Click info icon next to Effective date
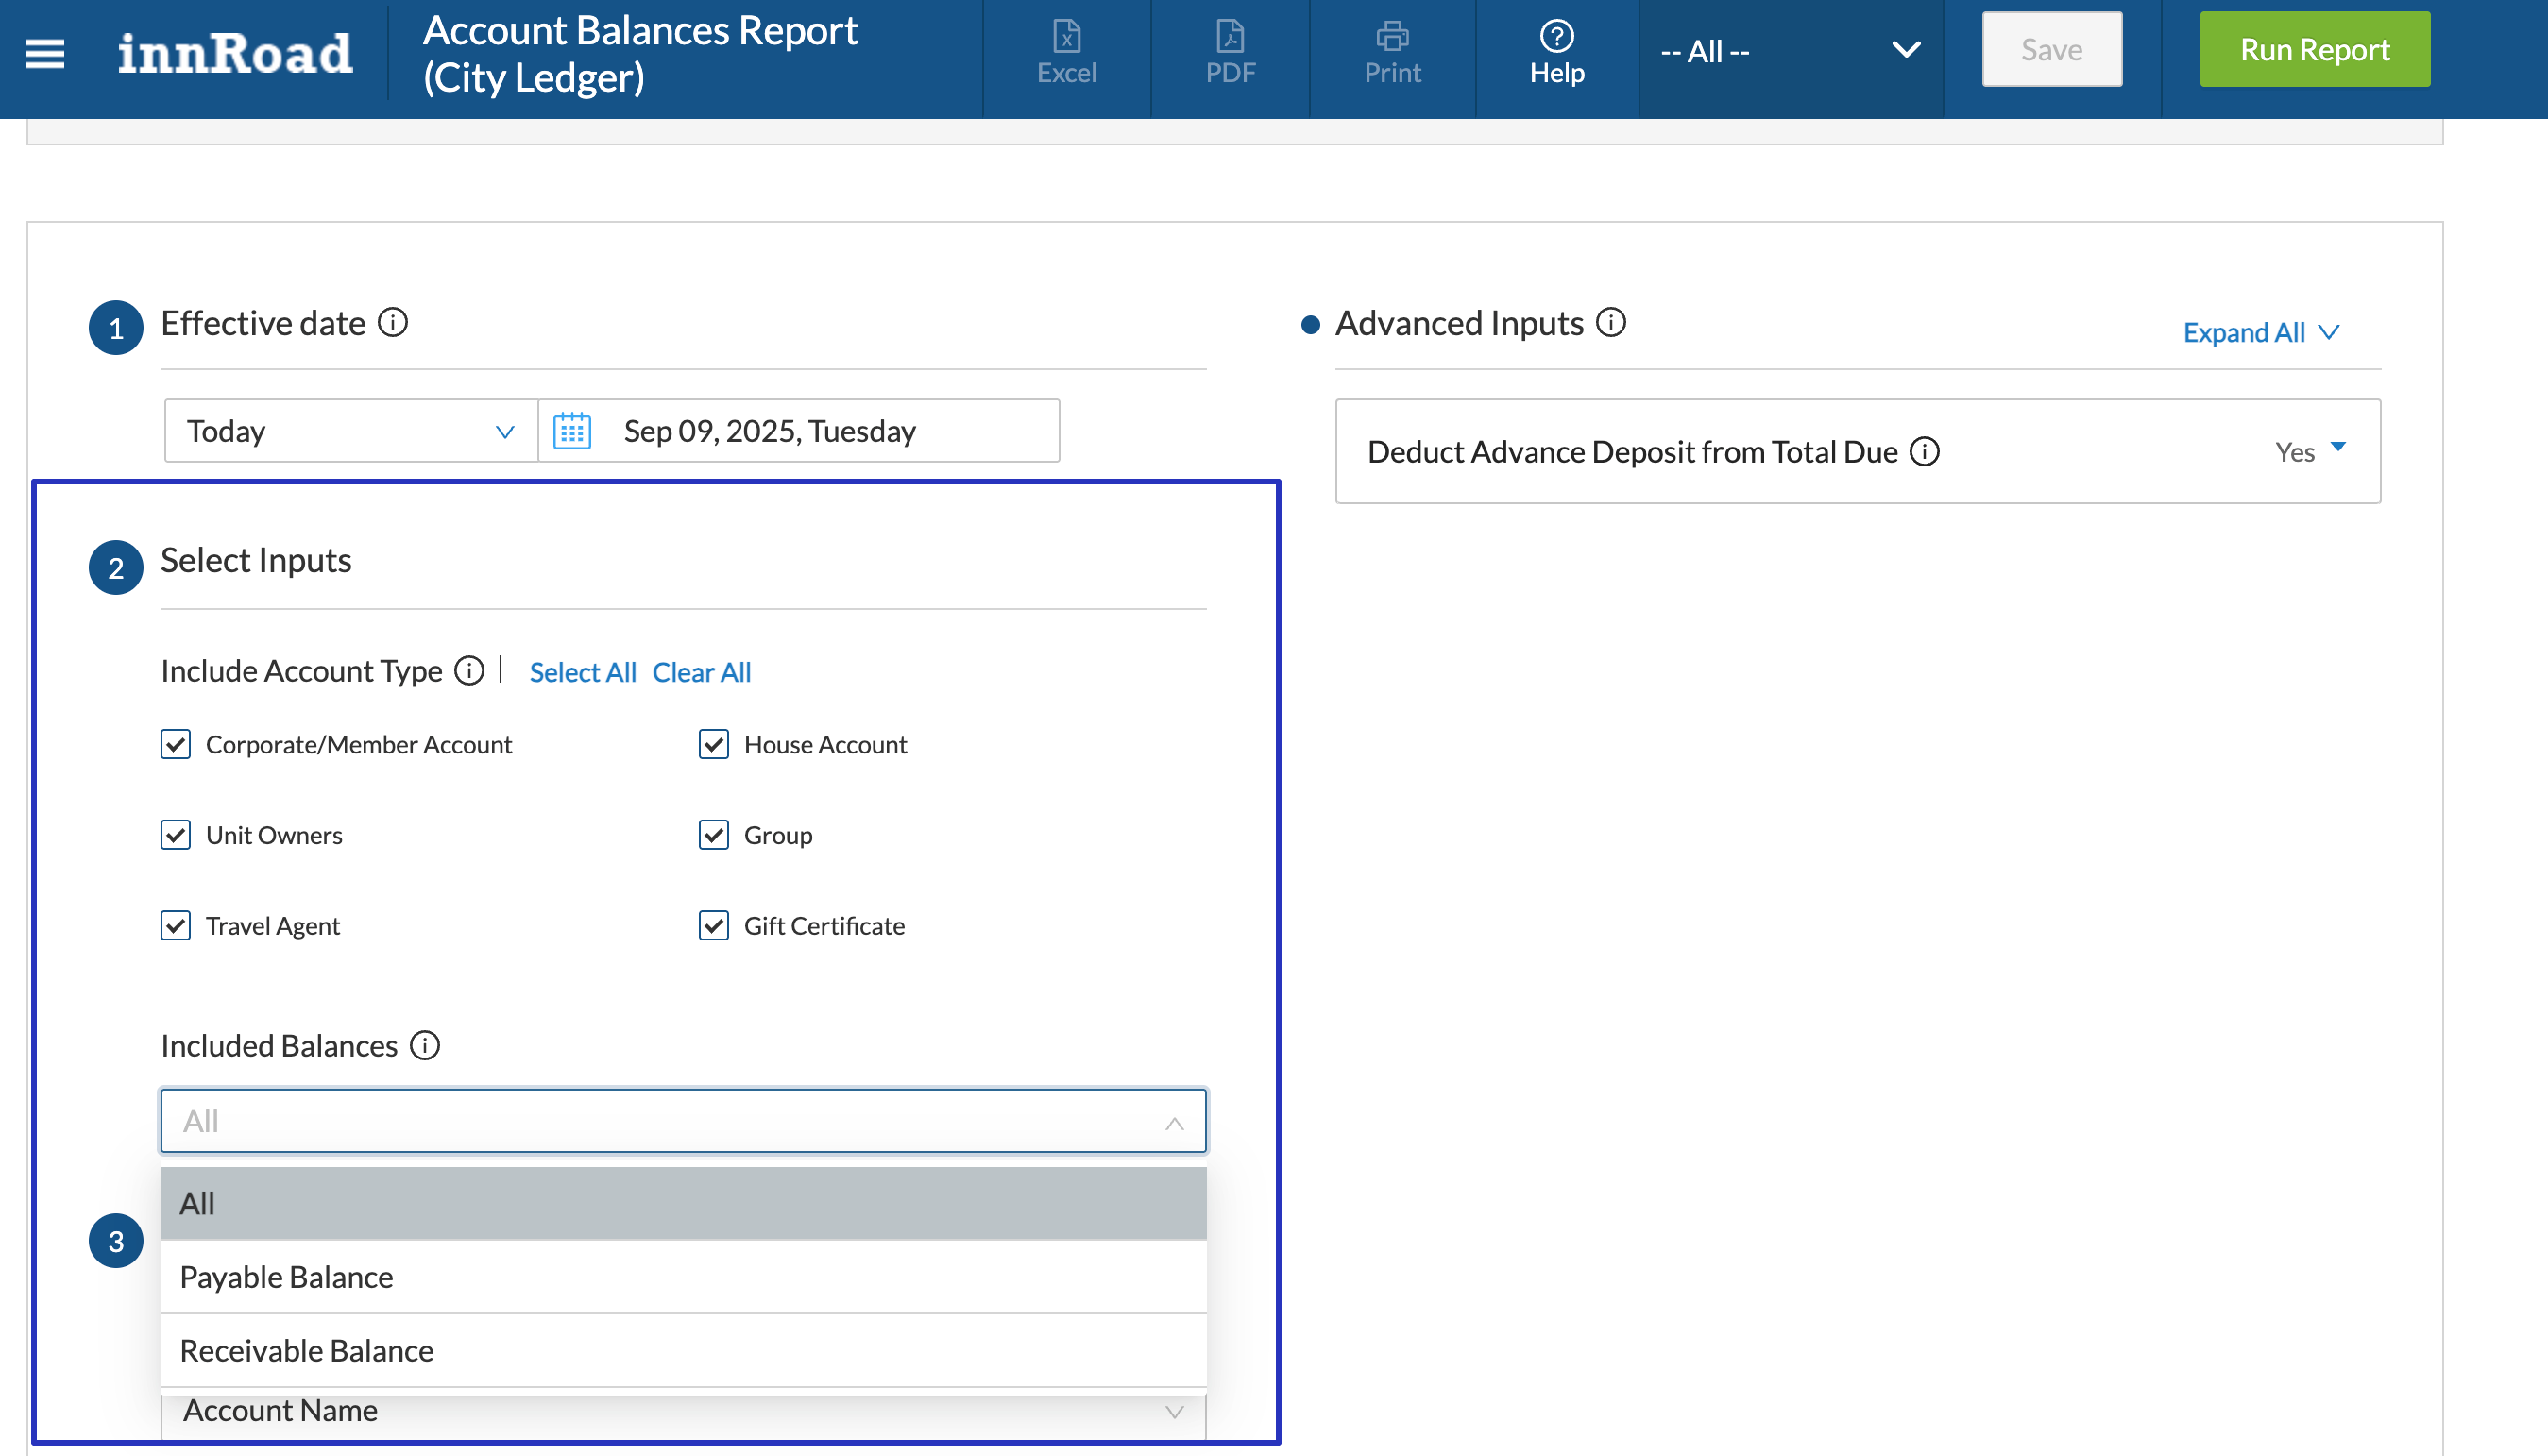This screenshot has height=1456, width=2548. tap(393, 323)
